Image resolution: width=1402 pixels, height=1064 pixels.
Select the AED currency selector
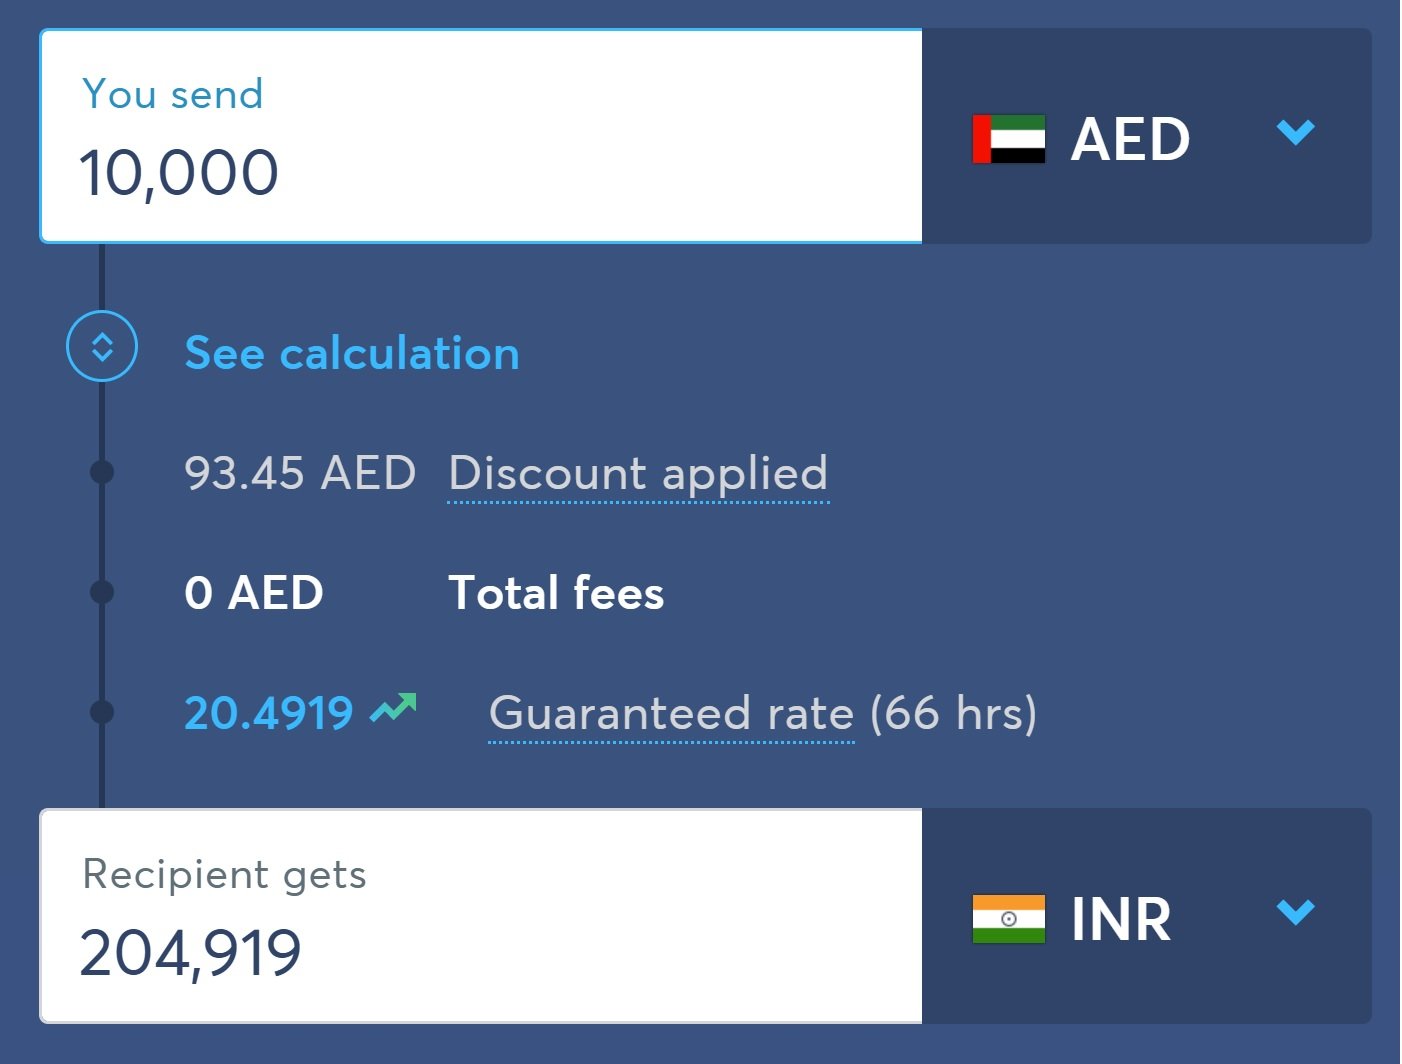click(x=1147, y=136)
